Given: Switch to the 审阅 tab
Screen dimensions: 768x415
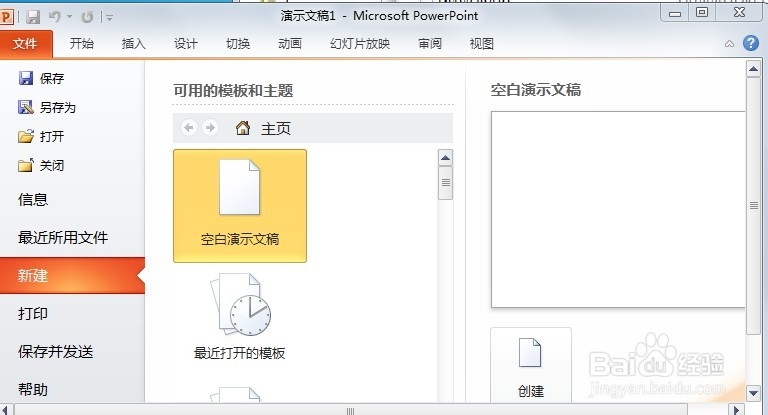Looking at the screenshot, I should point(430,44).
